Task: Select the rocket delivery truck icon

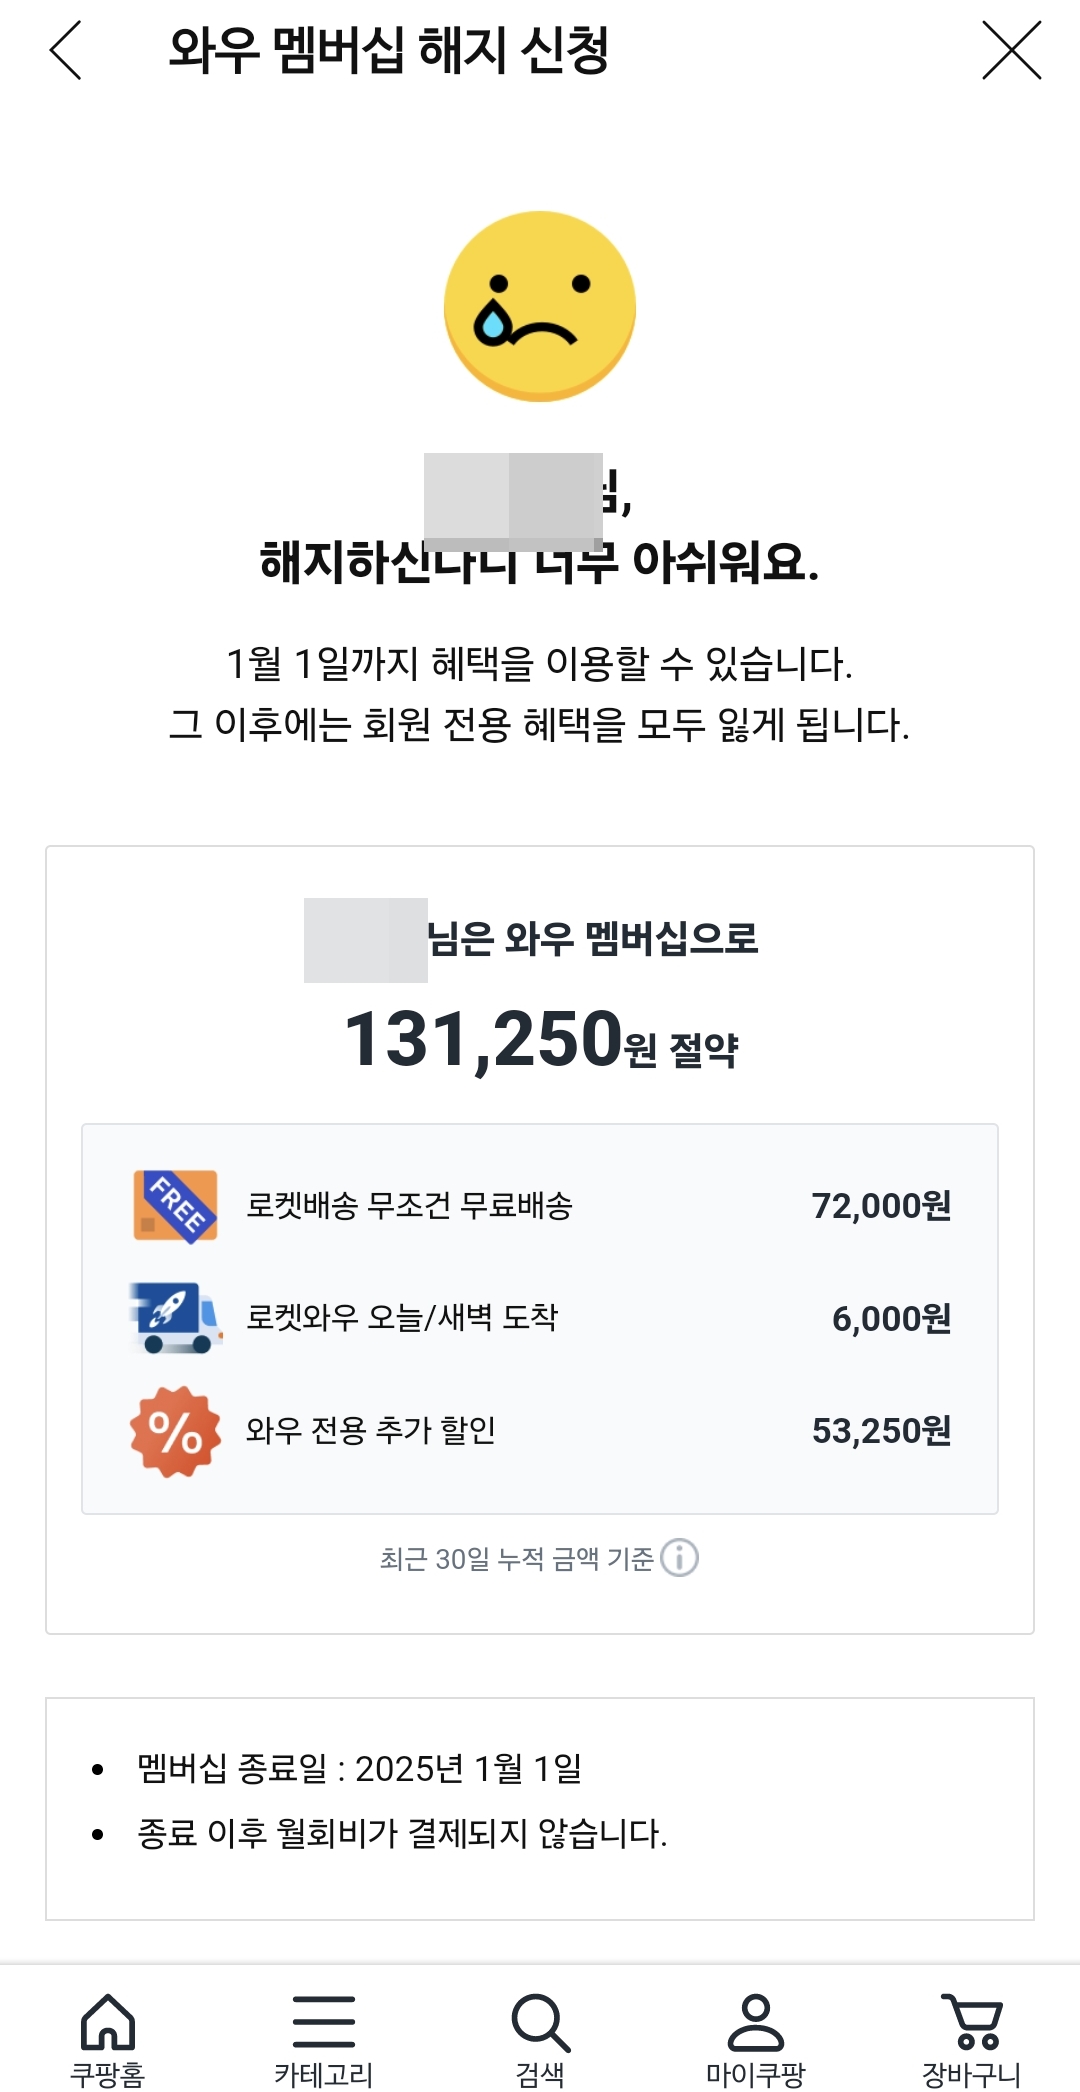Action: coord(173,1319)
